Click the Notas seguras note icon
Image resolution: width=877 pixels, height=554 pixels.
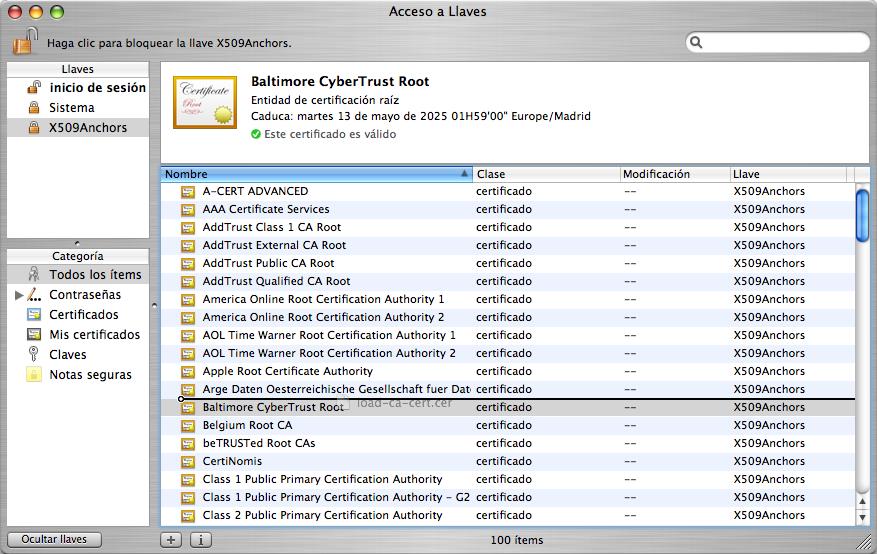click(34, 375)
